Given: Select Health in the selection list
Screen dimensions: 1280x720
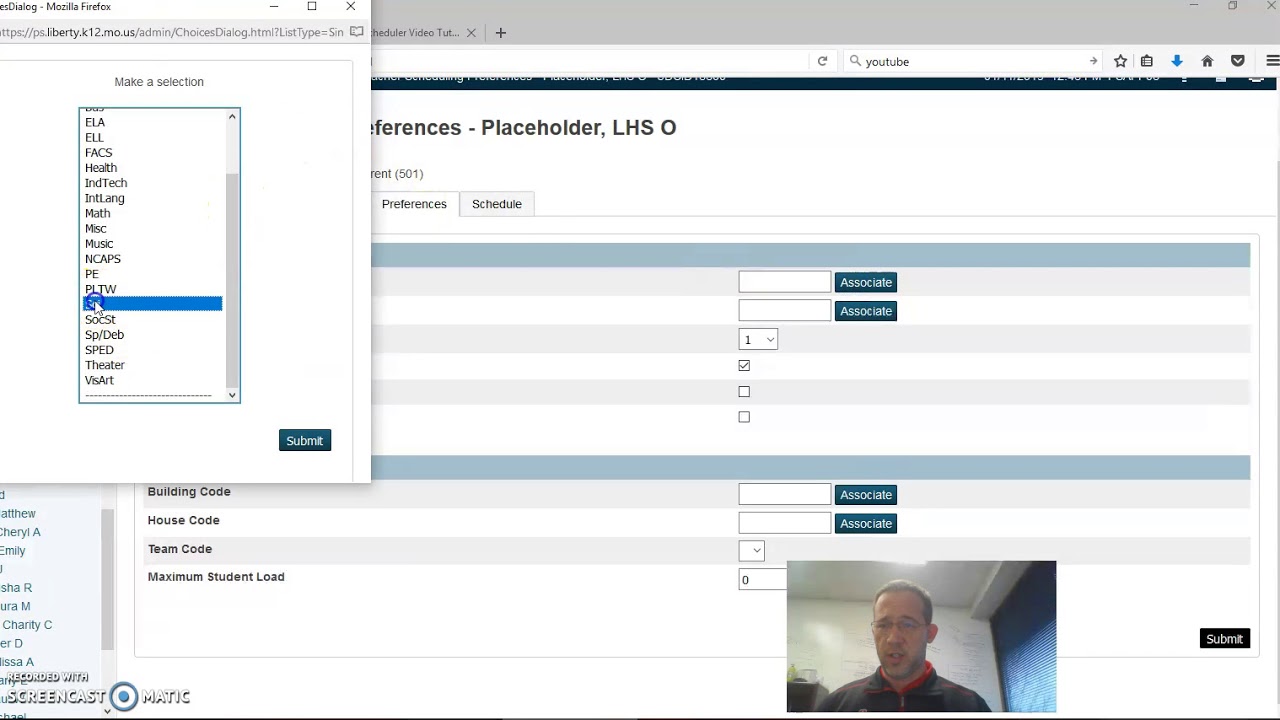Looking at the screenshot, I should coord(101,168).
